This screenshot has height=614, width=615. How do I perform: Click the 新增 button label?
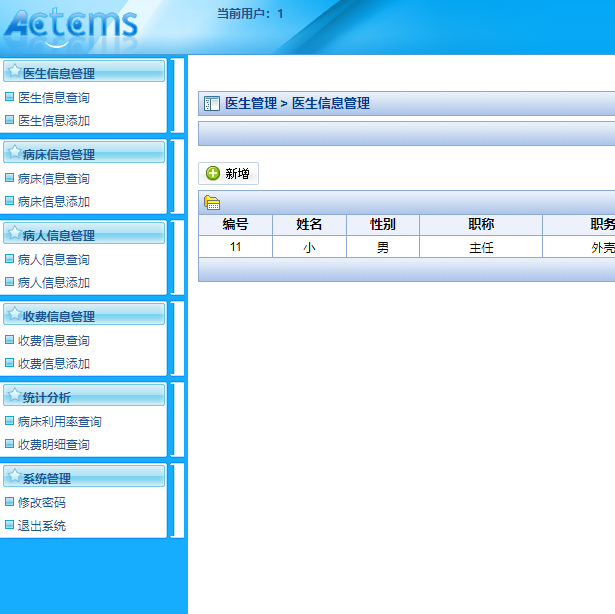coord(237,173)
